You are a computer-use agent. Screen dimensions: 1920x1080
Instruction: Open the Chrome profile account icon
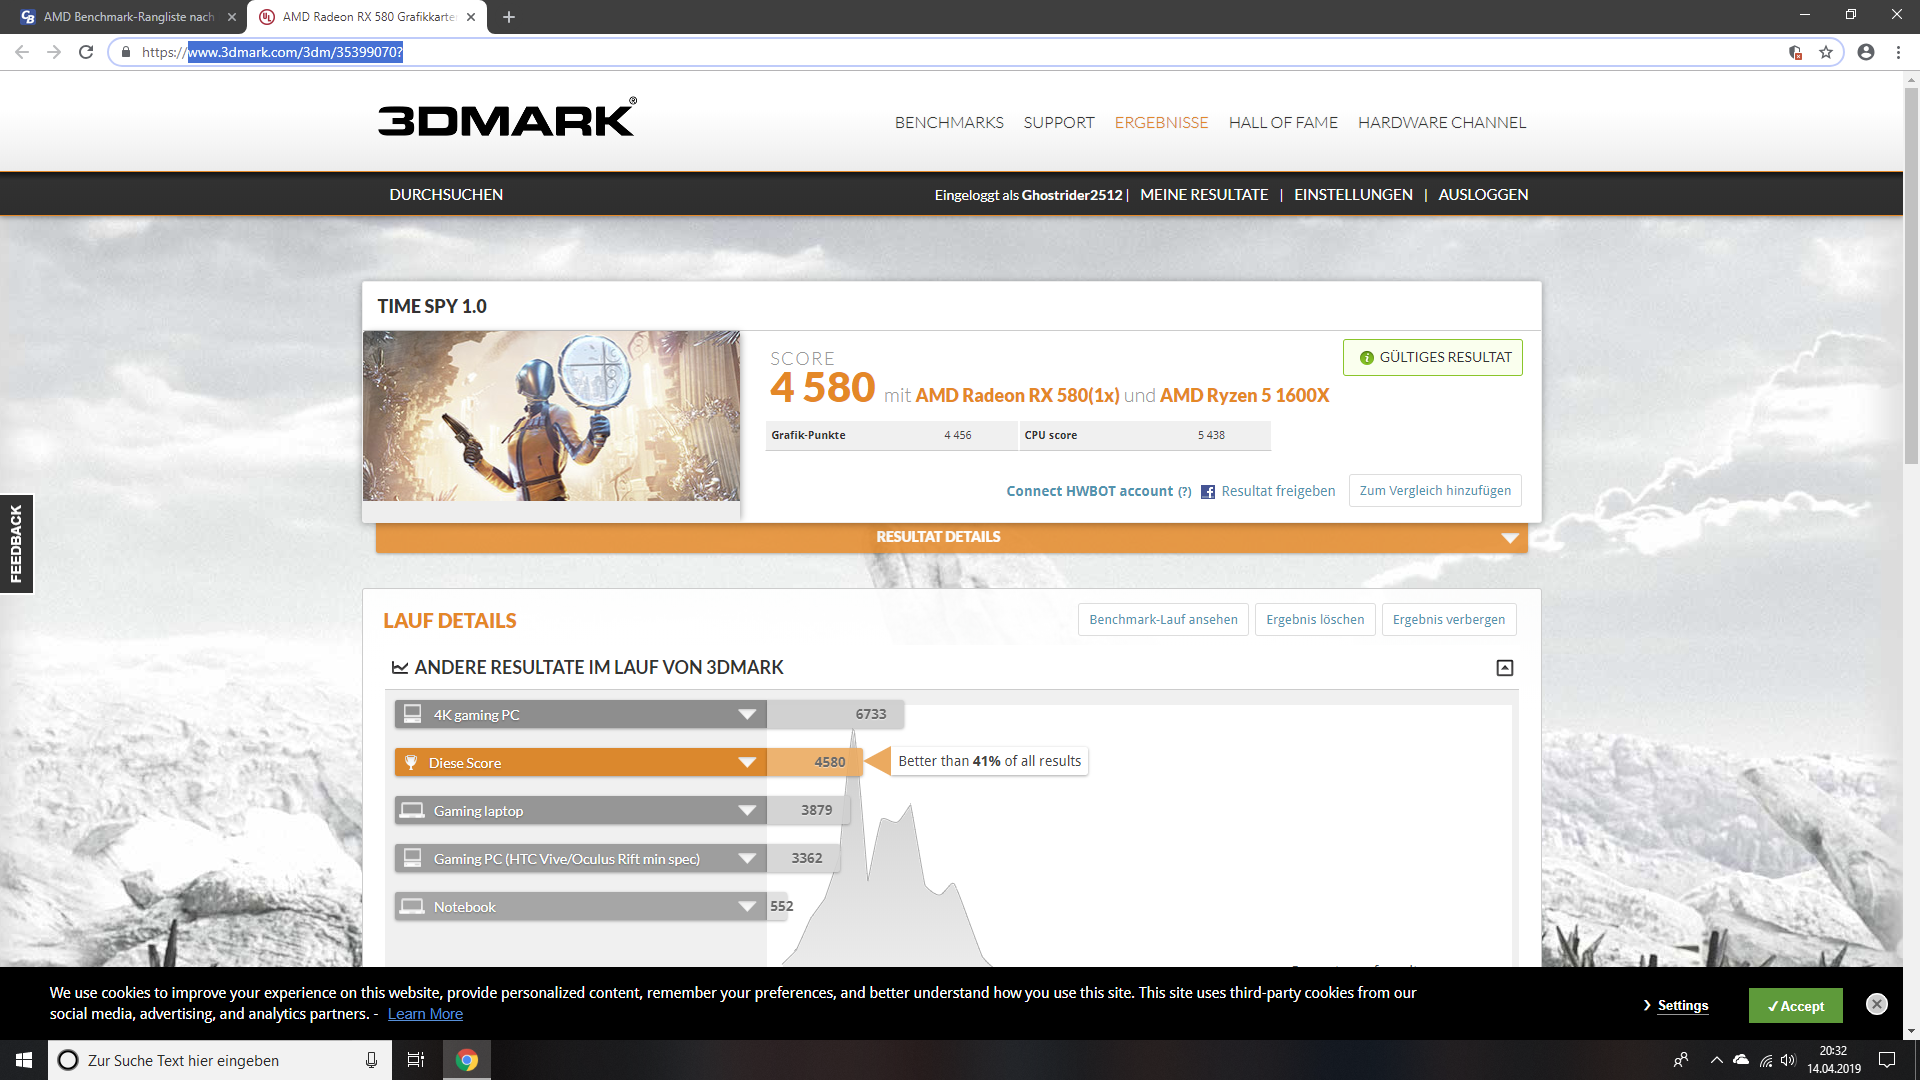[x=1865, y=52]
